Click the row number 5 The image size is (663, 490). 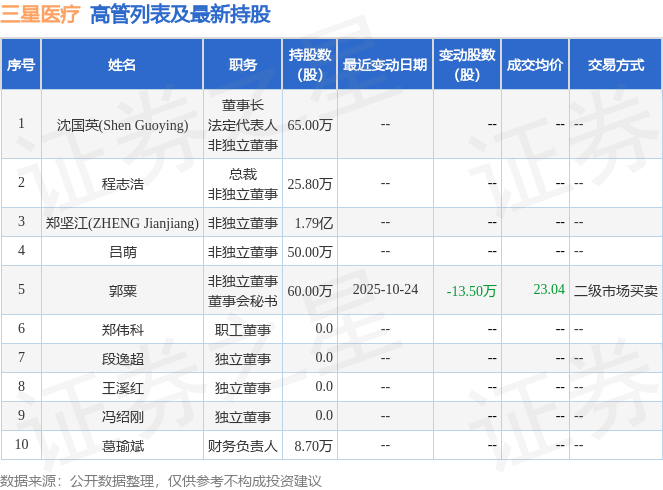click(21, 290)
